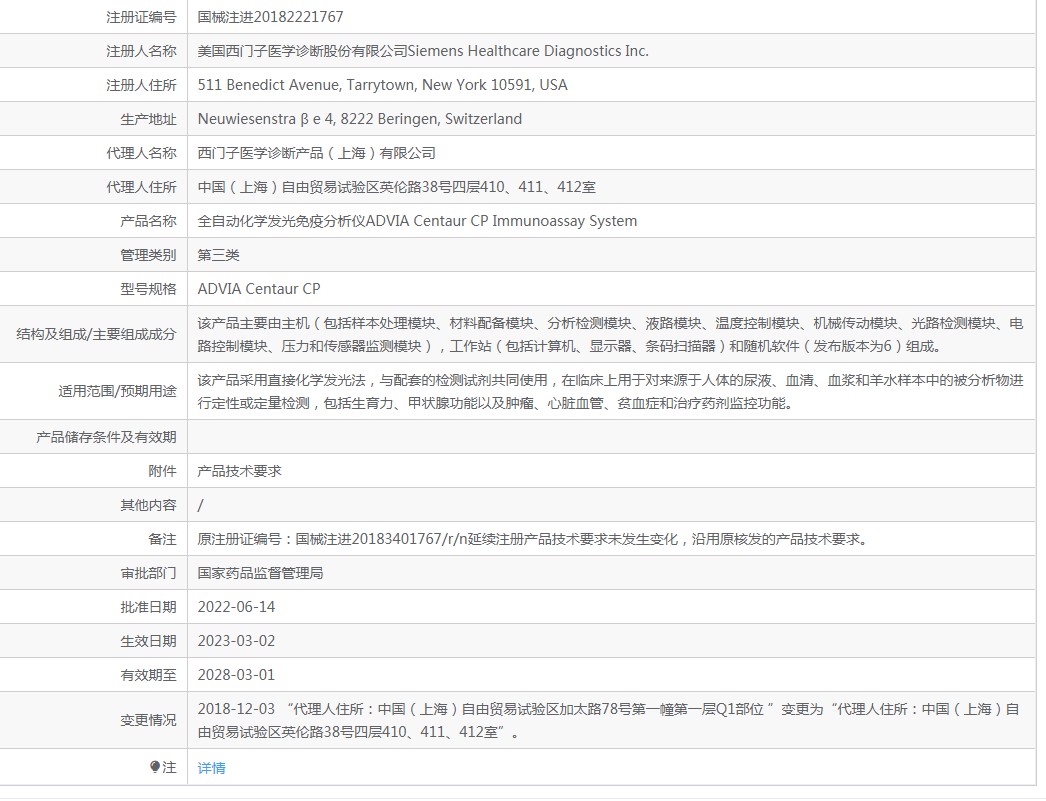Viewport: 1046px width, 801px height.
Task: Click the 变更情况 label
Action: [x=148, y=721]
